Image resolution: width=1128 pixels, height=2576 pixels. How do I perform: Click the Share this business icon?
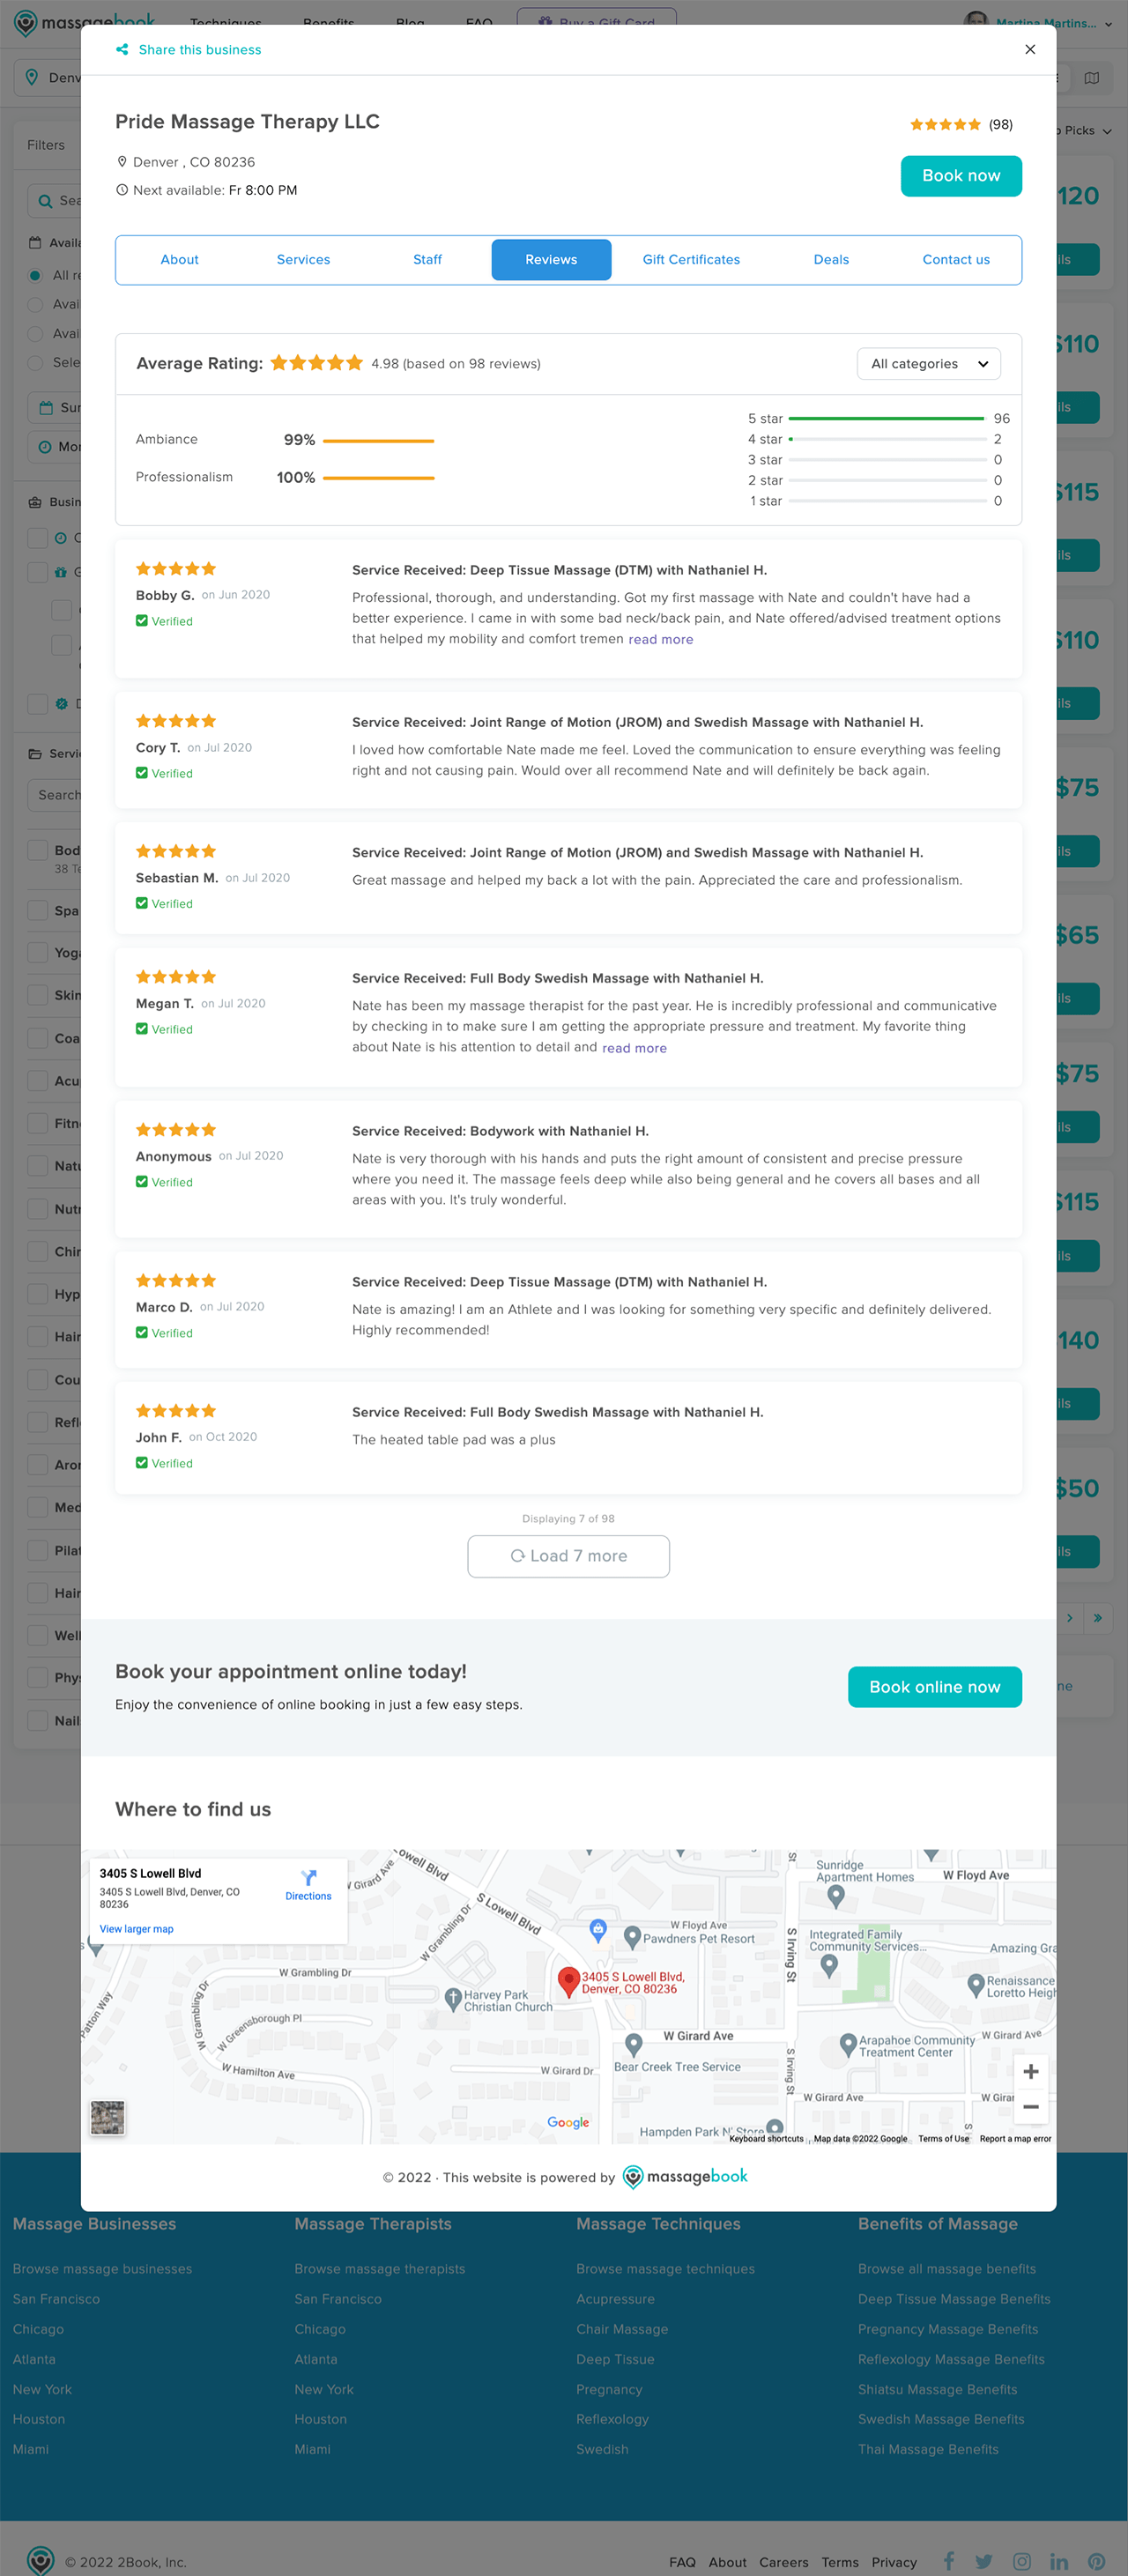click(122, 50)
